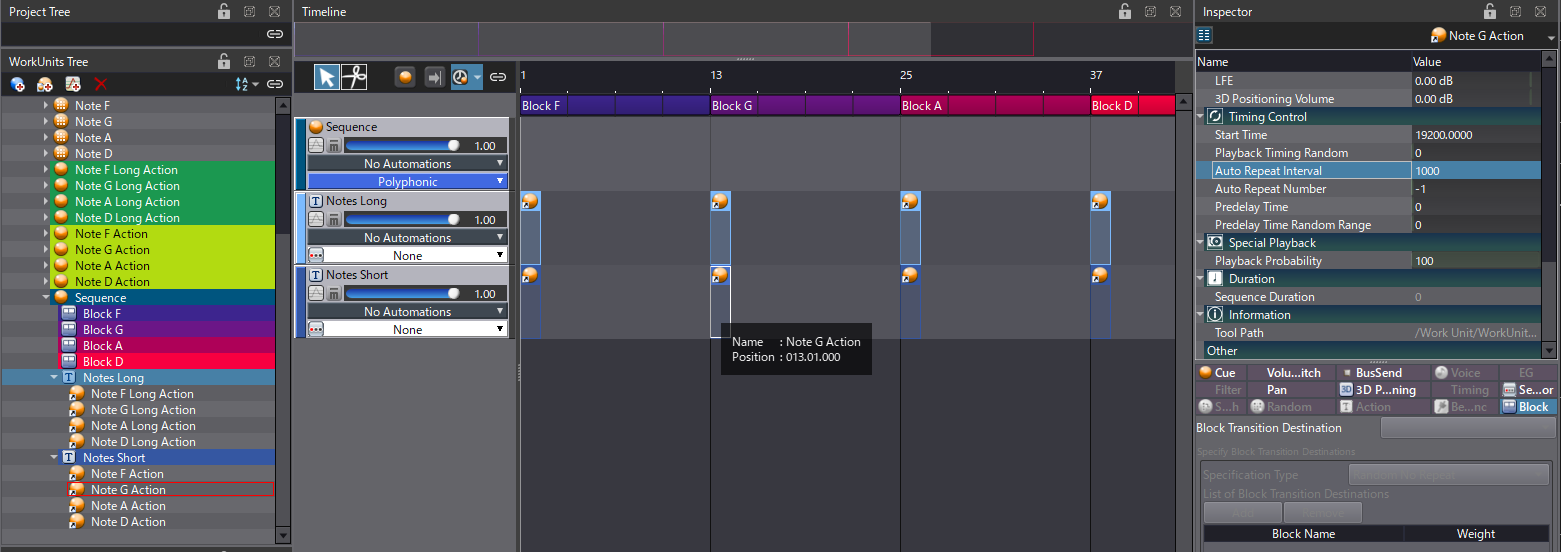Screen dimensions: 1561x552
Task: Collapse the Notes Short track in the tree
Action: tap(53, 458)
